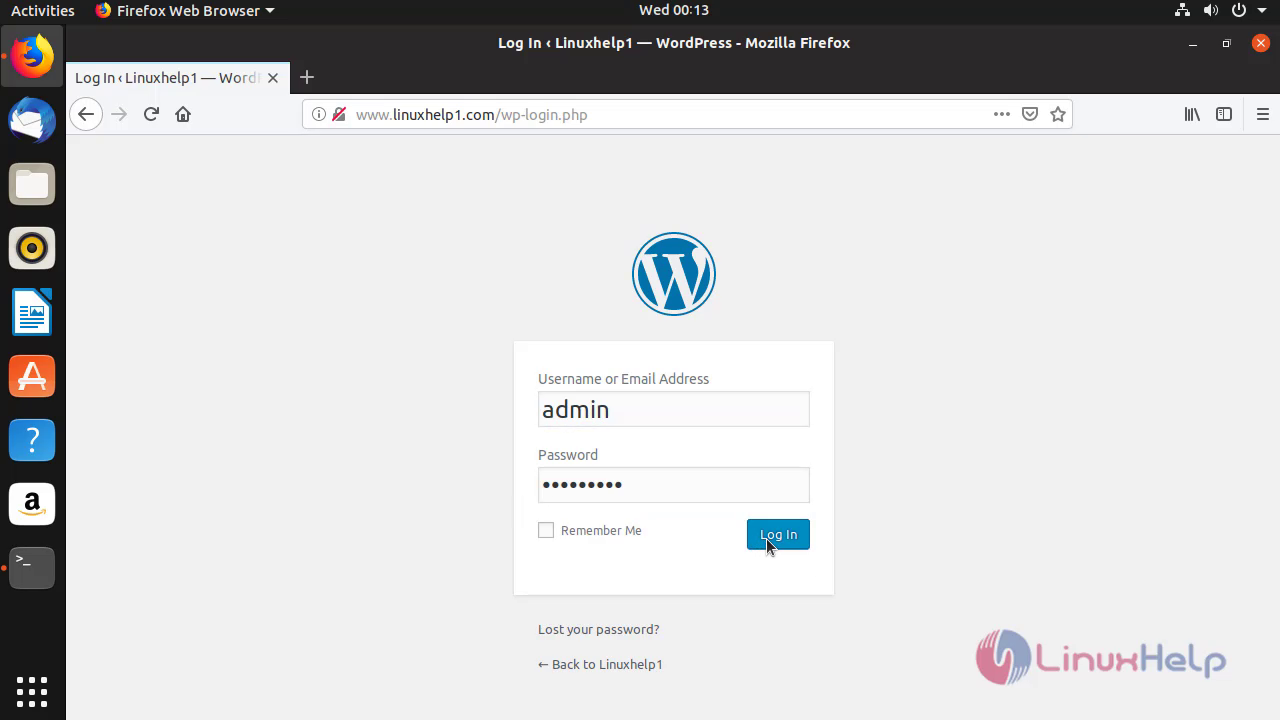Show Applications grid at dock bottom
This screenshot has height=720, width=1280.
[x=32, y=691]
